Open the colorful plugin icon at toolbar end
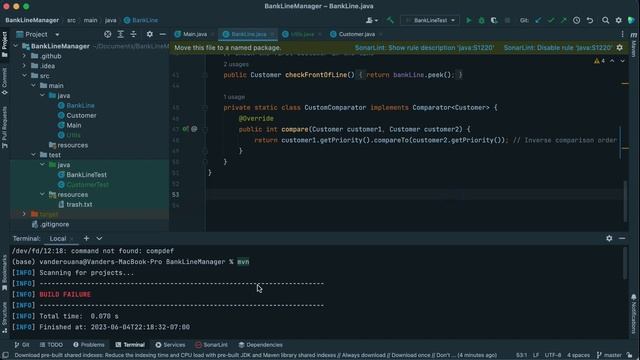This screenshot has width=640, height=360. pos(631,20)
